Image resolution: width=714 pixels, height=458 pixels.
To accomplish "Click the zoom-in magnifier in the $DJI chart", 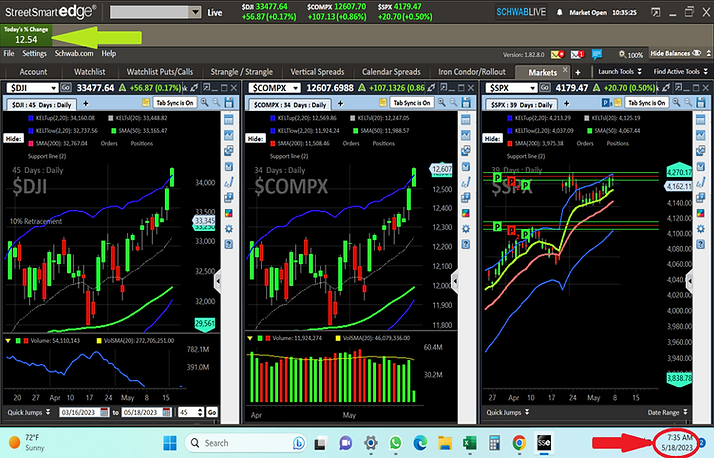I will point(205,103).
